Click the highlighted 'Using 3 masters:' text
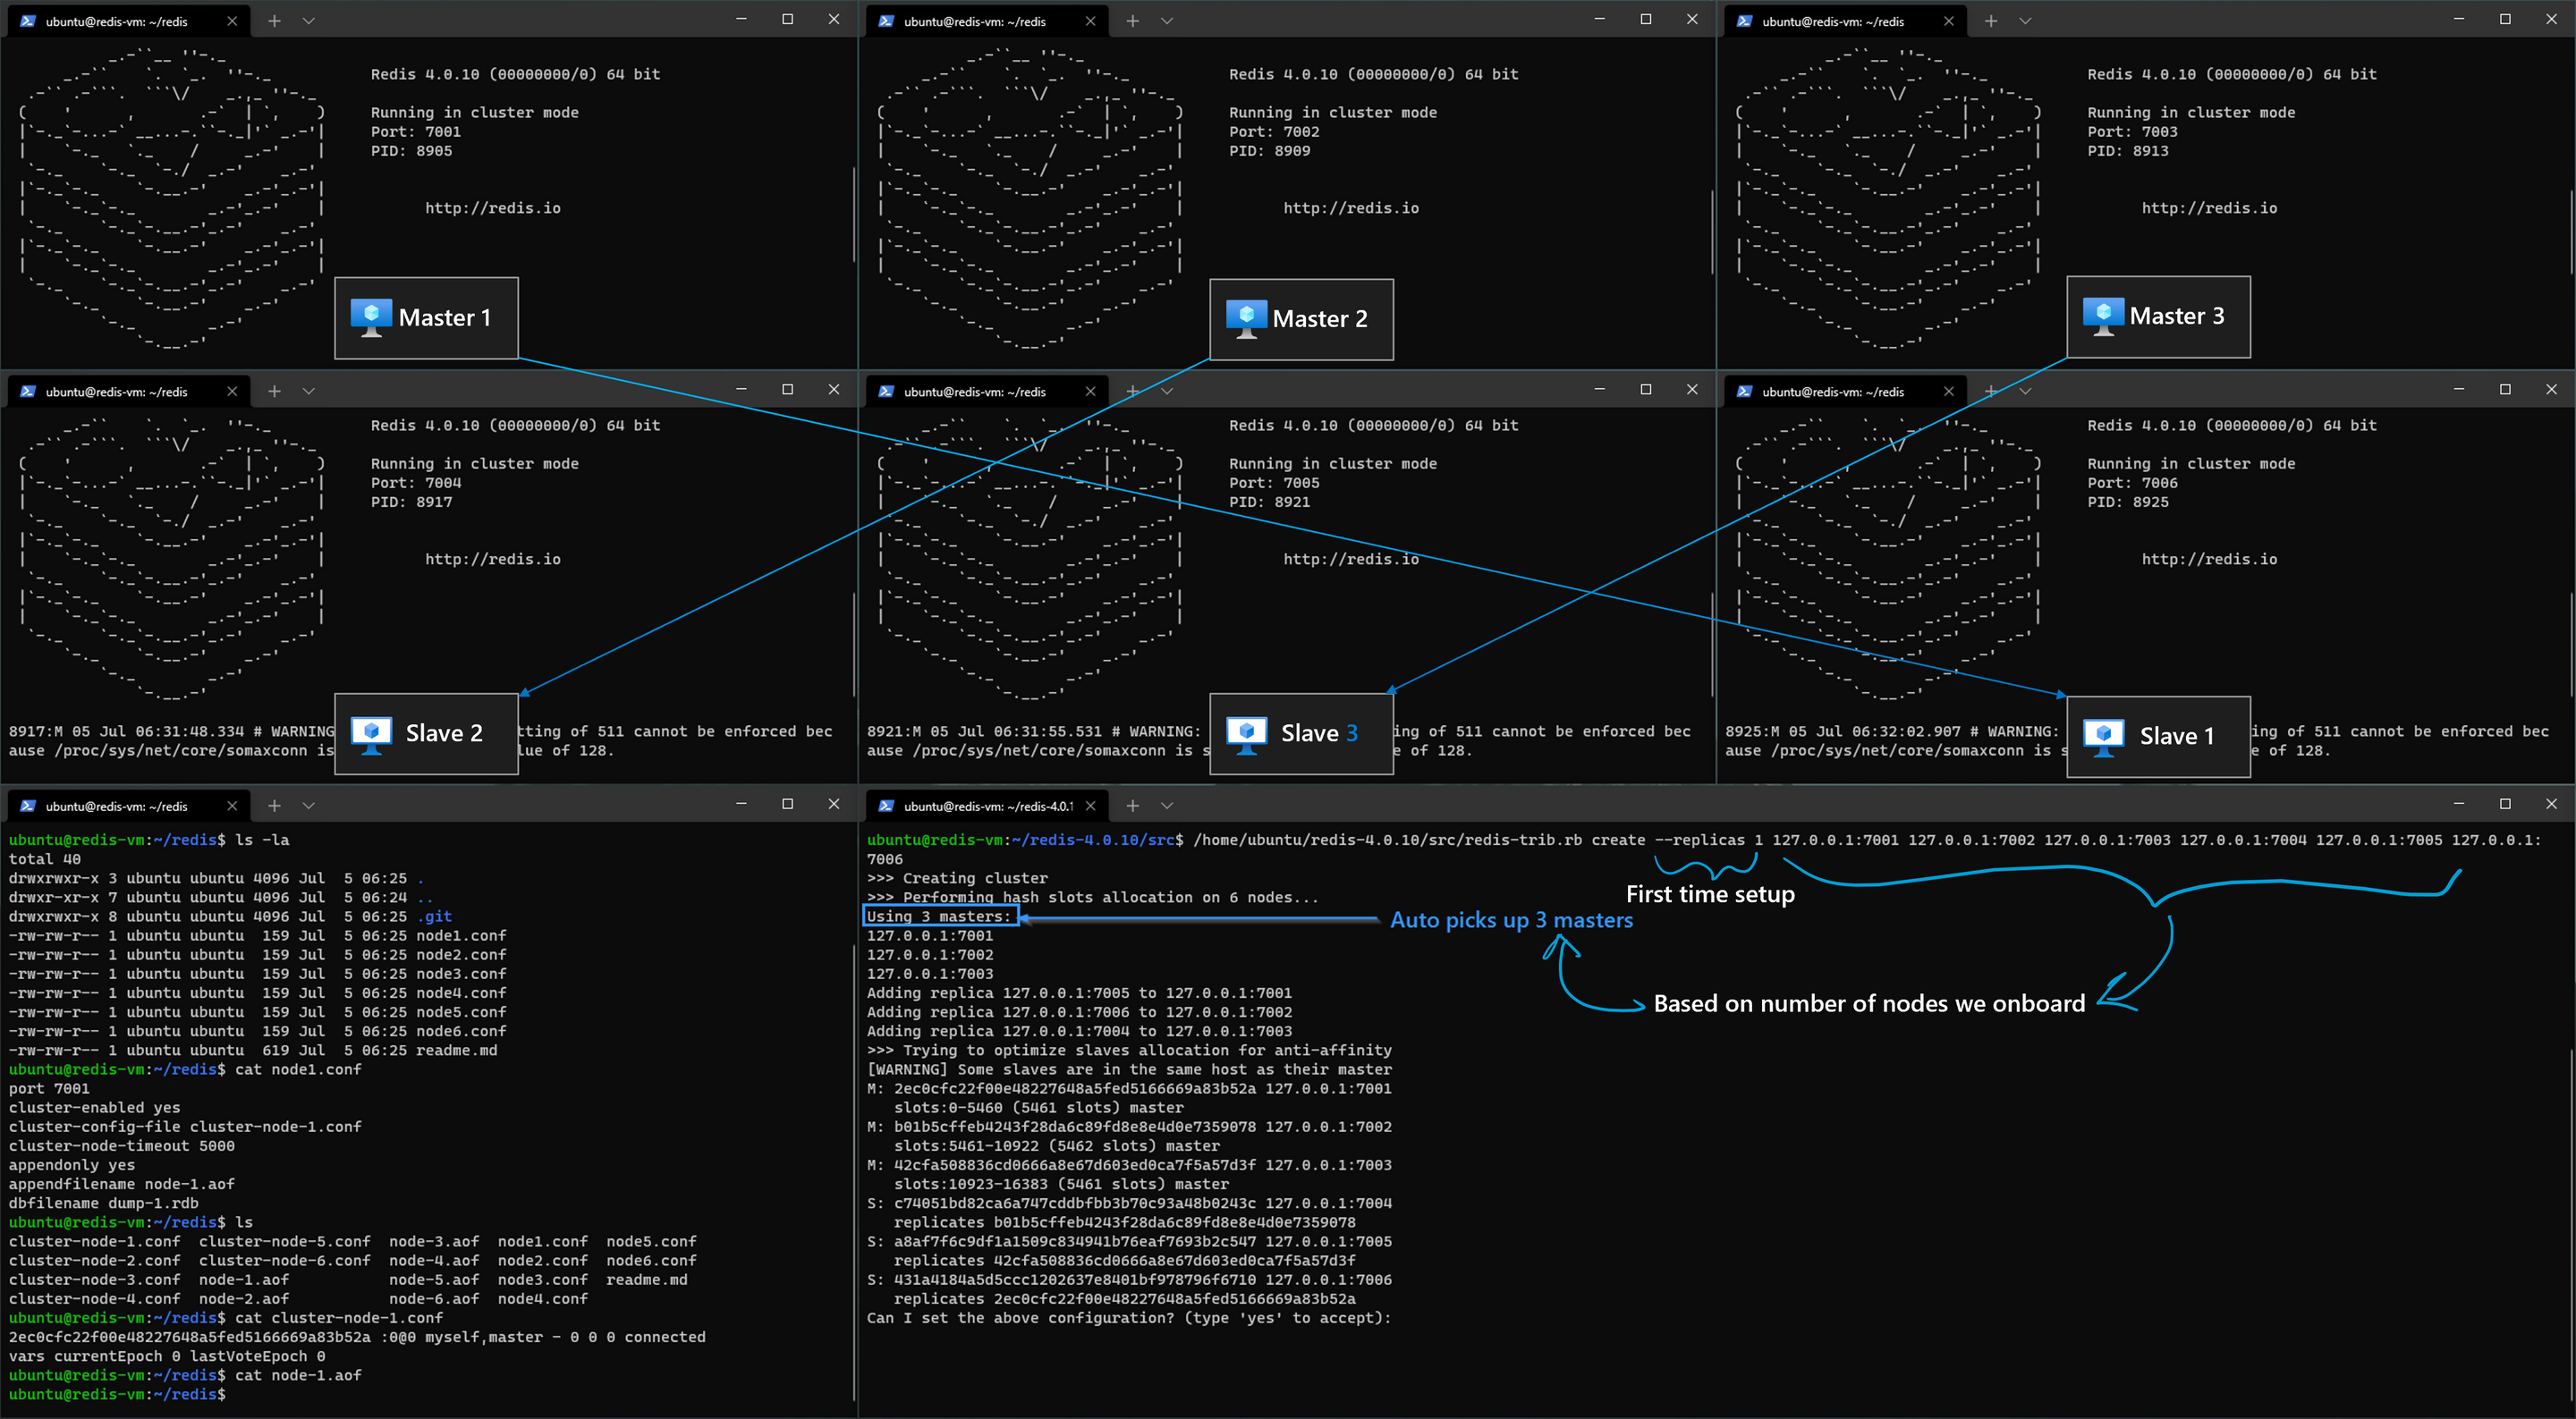 938,916
